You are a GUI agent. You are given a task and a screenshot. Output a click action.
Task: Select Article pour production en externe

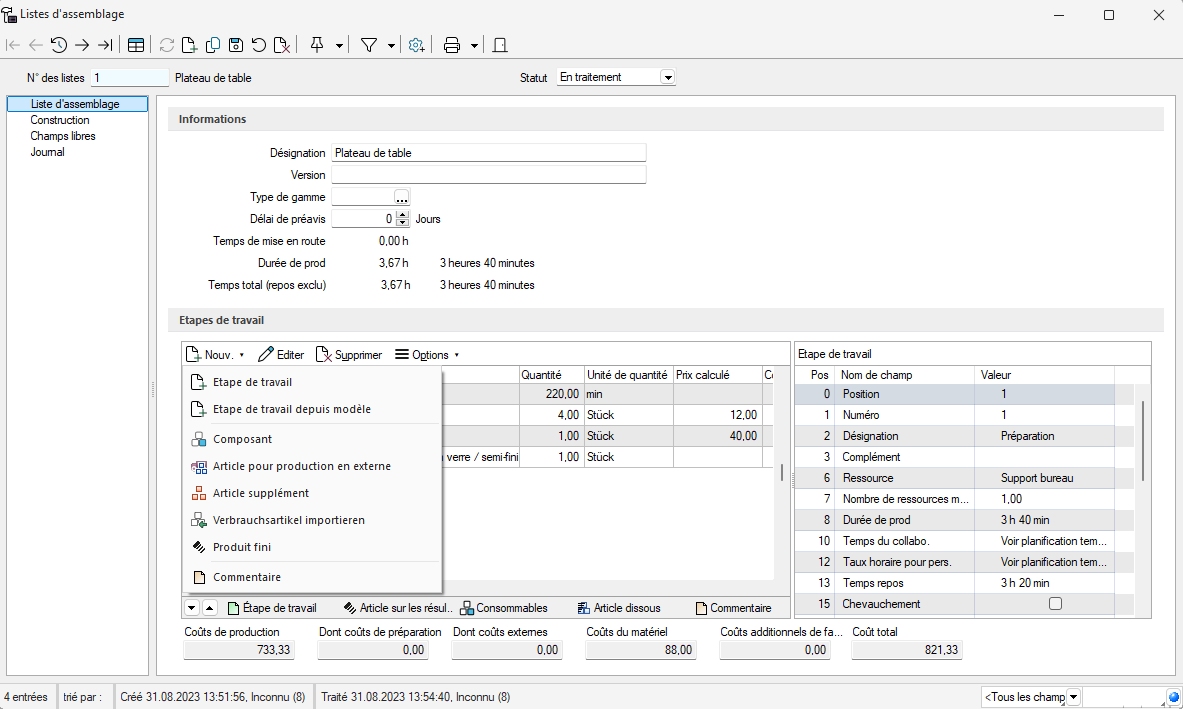click(301, 466)
